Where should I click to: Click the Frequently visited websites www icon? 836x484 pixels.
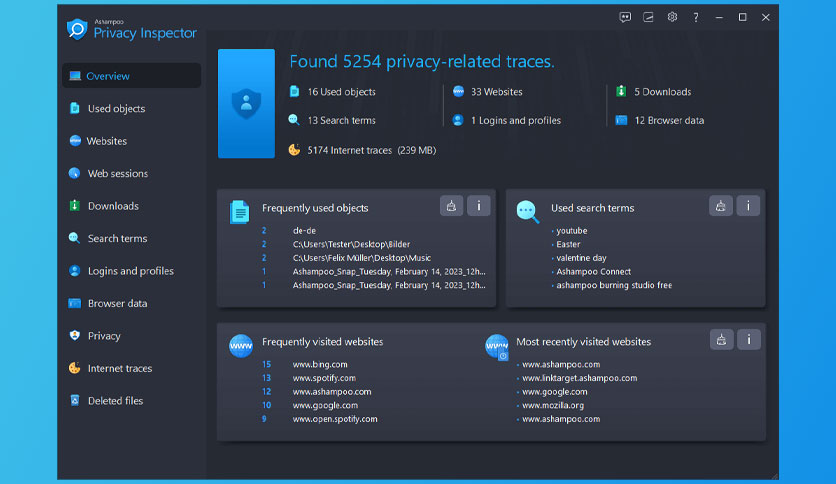(241, 346)
